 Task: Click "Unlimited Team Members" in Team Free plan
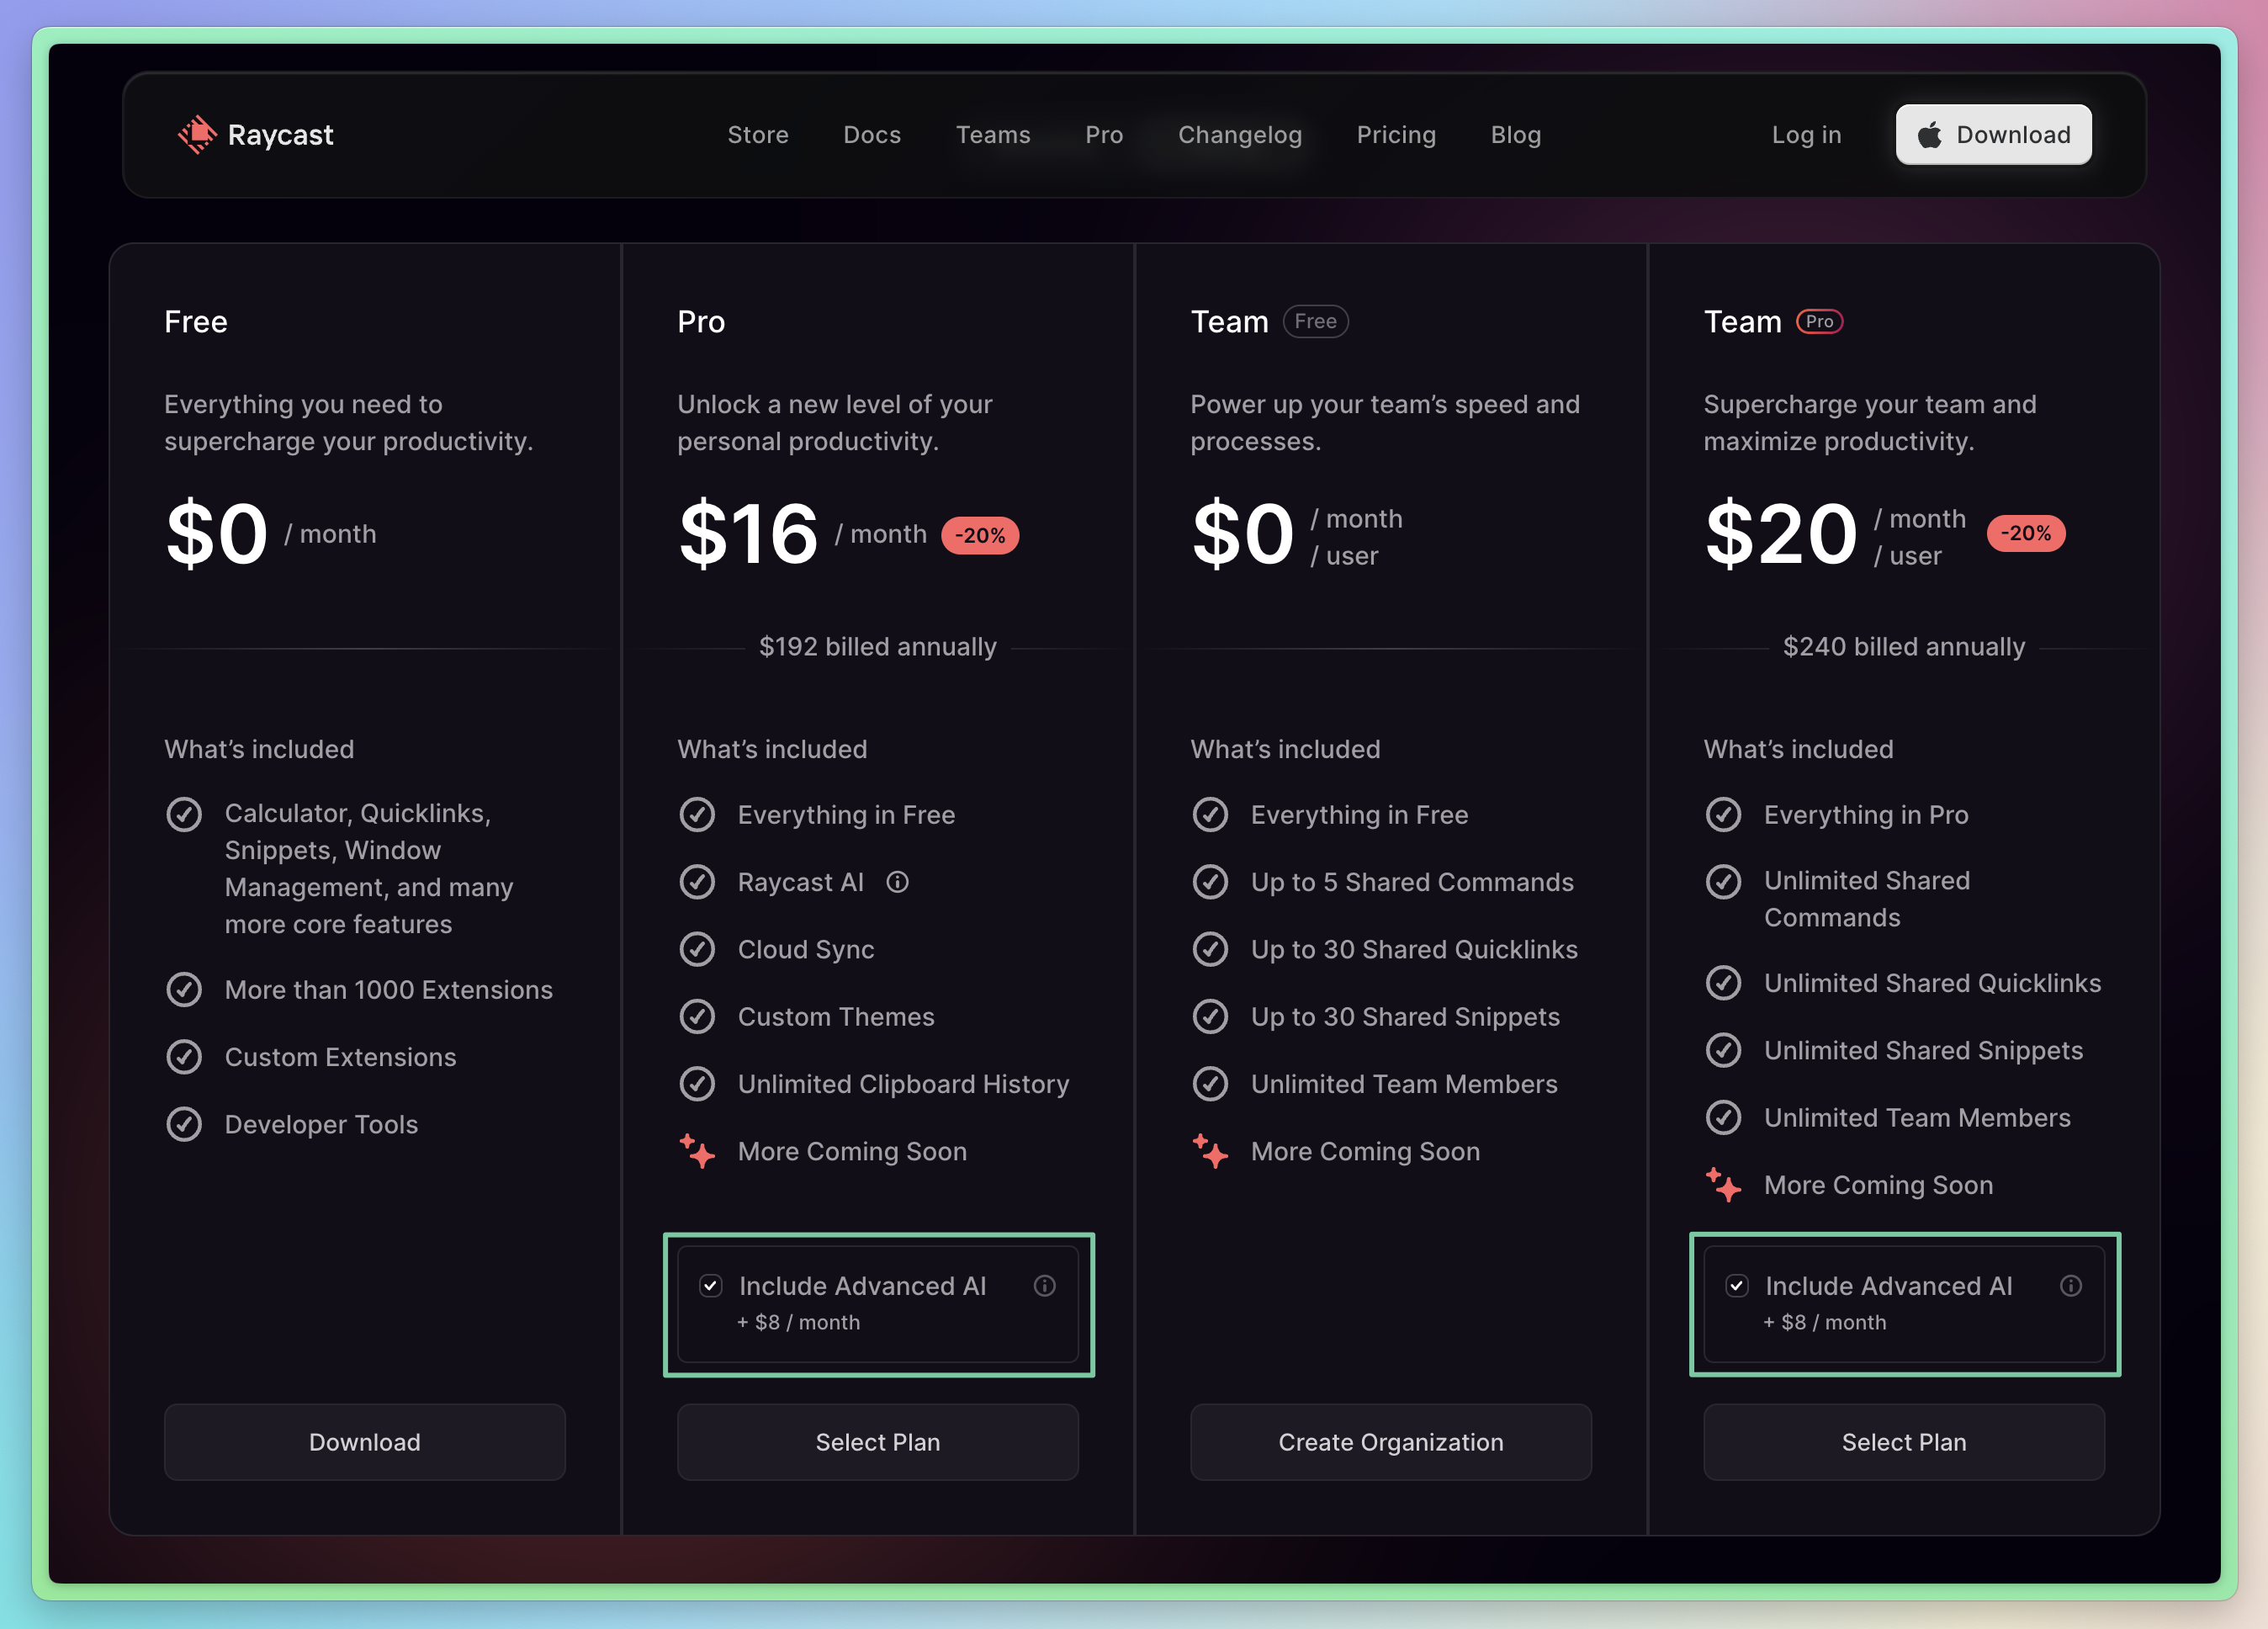pos(1404,1084)
